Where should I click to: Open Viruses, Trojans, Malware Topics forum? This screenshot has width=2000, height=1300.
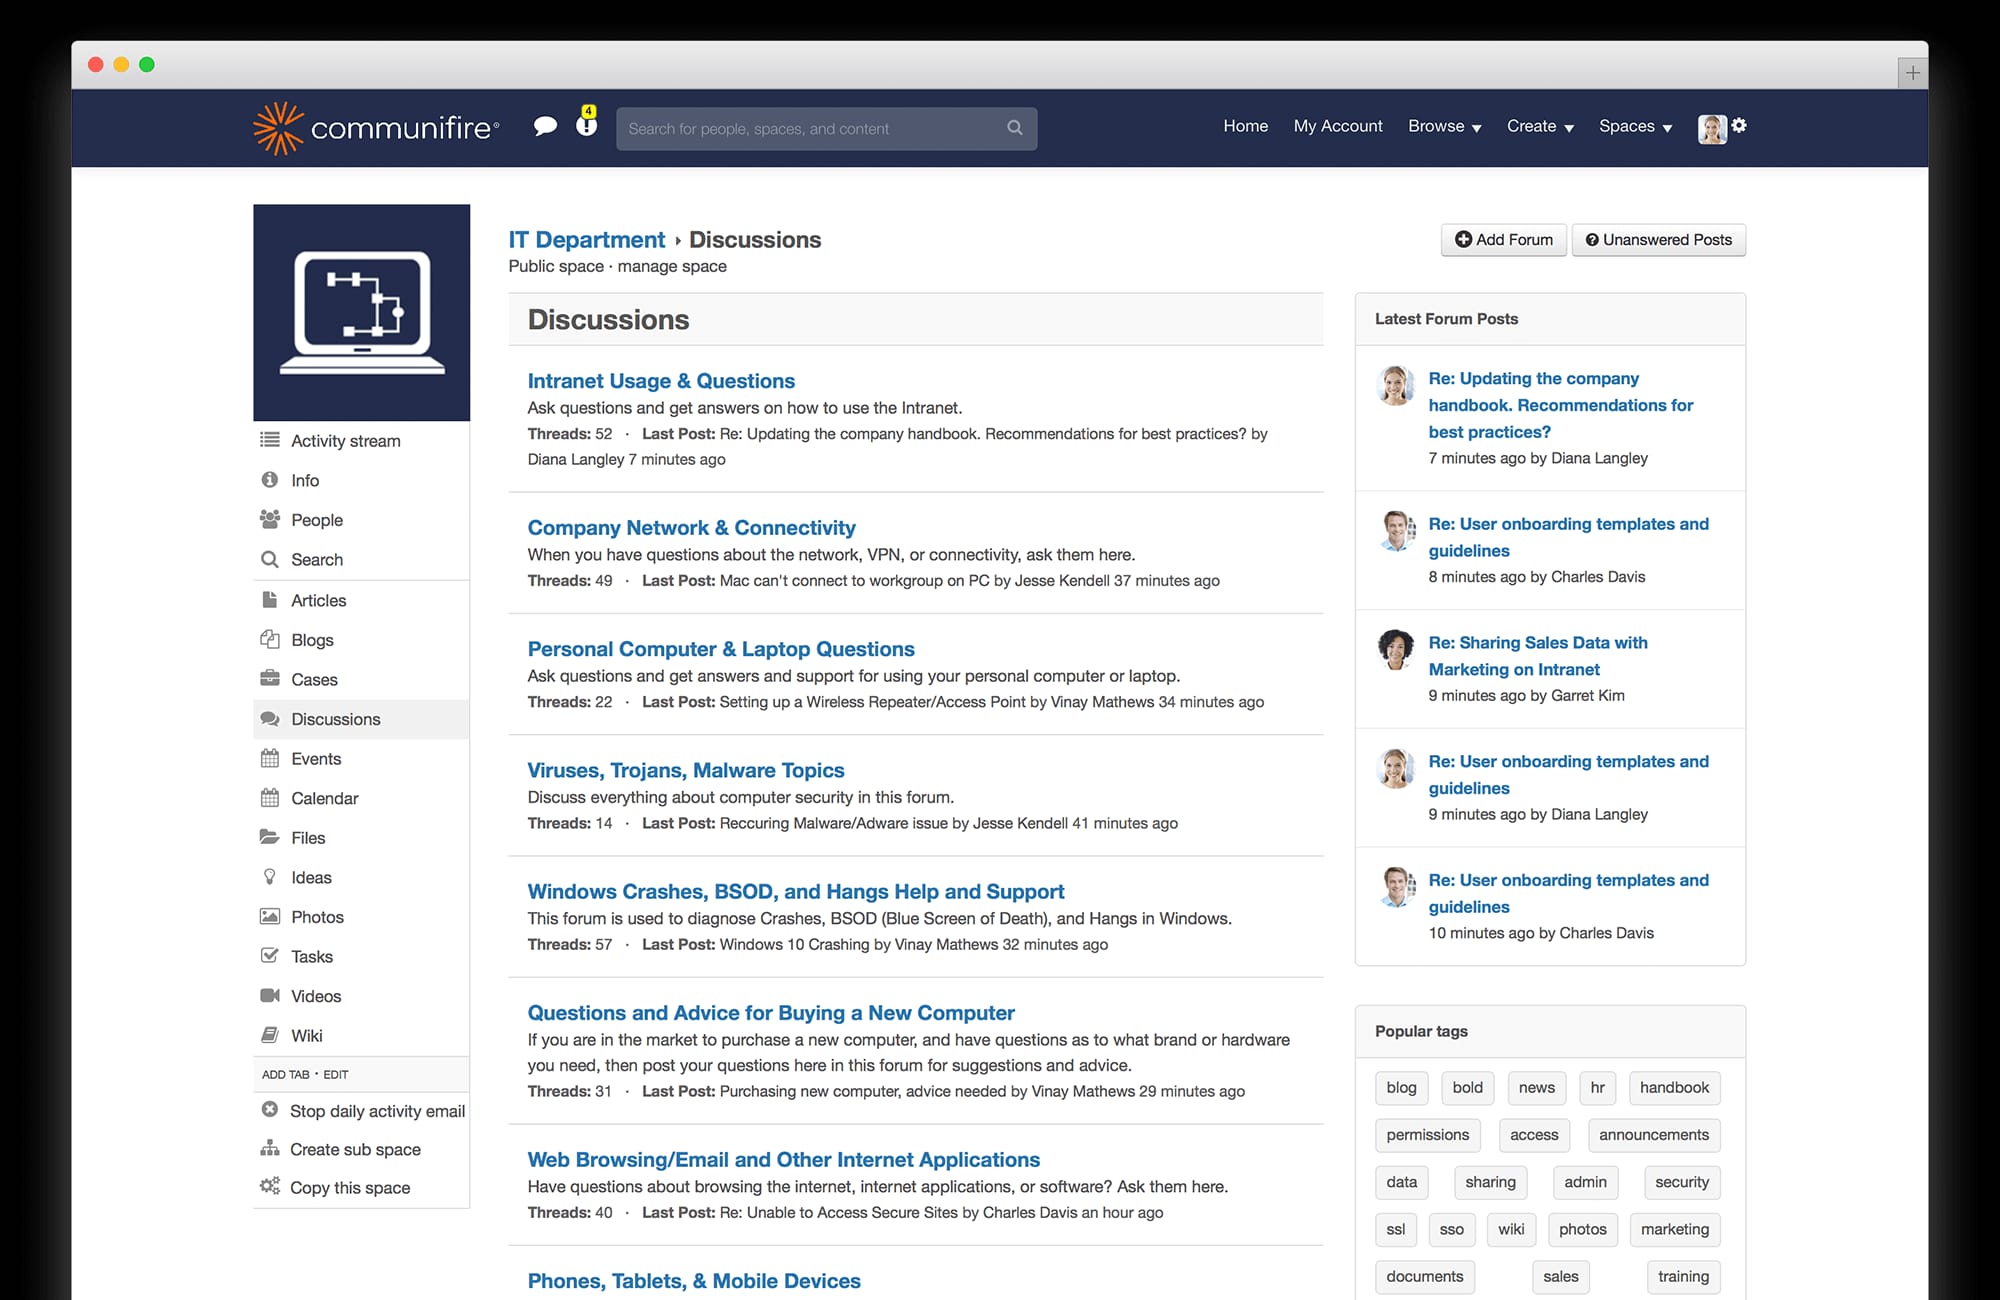[686, 770]
